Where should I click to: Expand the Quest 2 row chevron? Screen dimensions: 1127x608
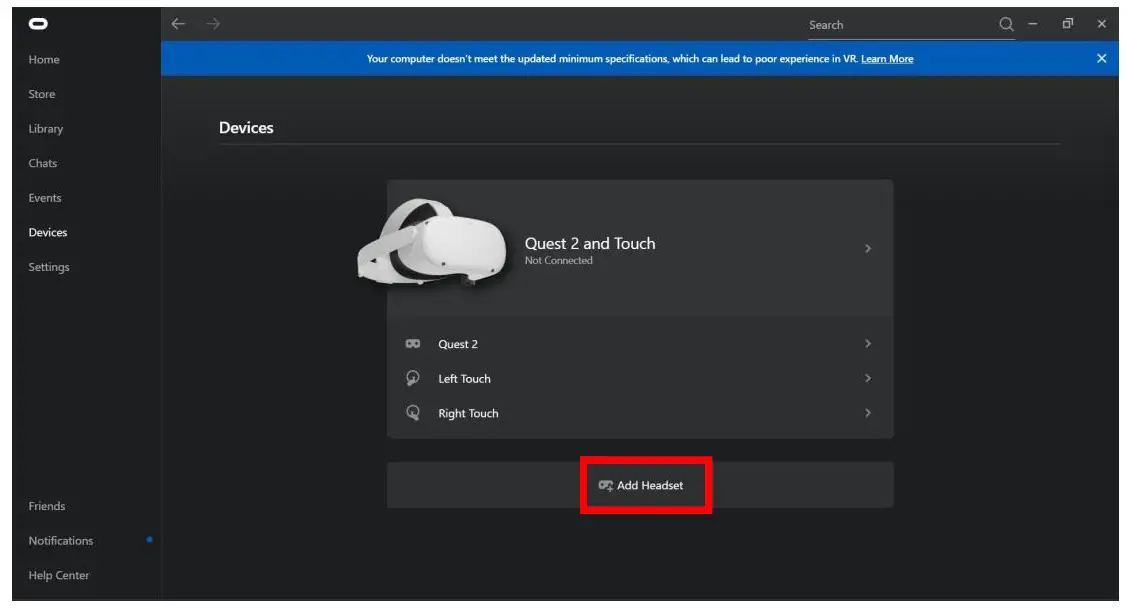coord(867,344)
